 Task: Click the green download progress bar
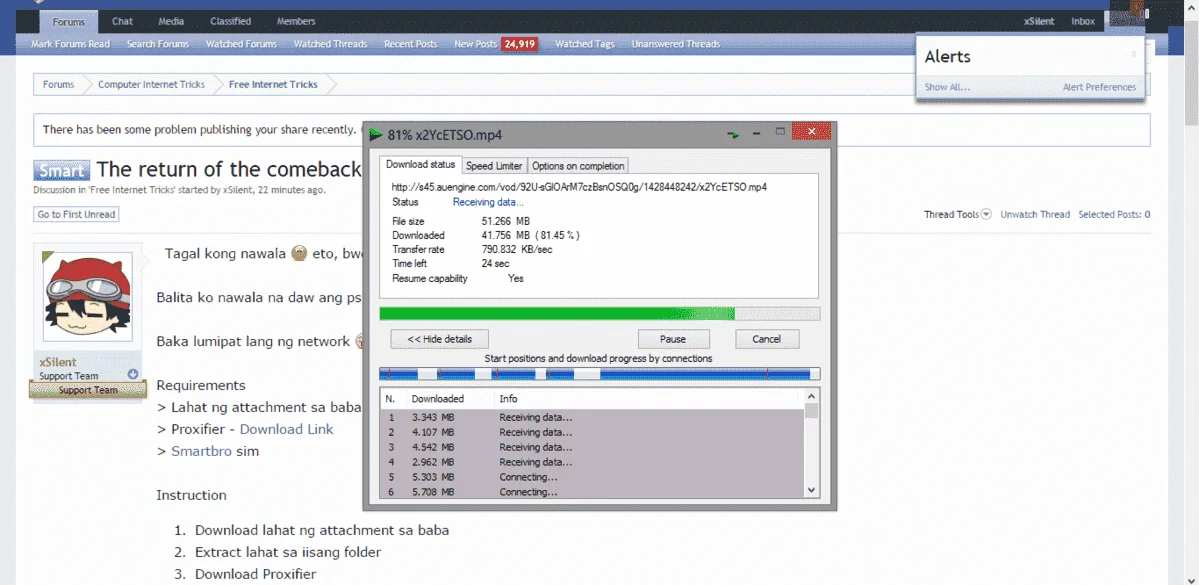click(x=600, y=314)
